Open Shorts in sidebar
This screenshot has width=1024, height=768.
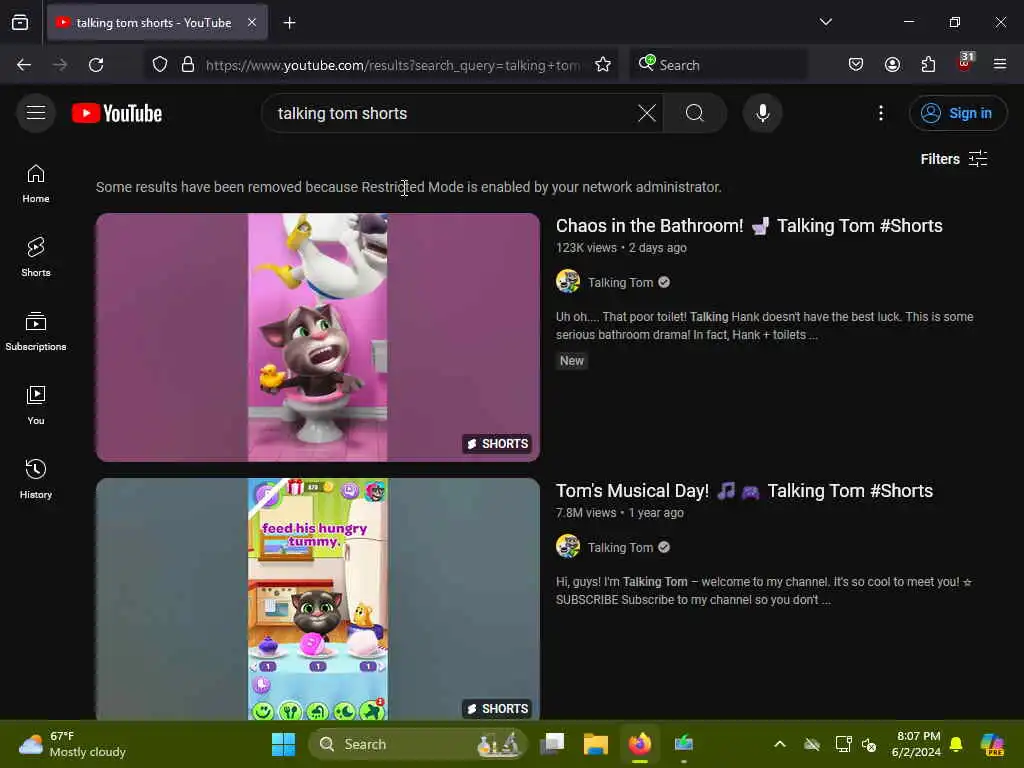pyautogui.click(x=36, y=257)
